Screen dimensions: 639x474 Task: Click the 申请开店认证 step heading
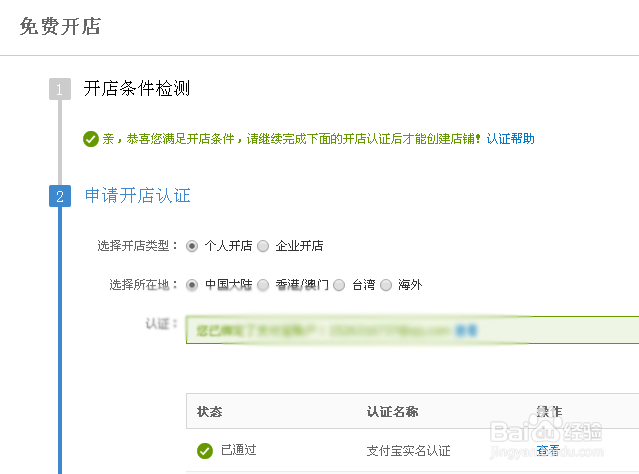pos(138,196)
